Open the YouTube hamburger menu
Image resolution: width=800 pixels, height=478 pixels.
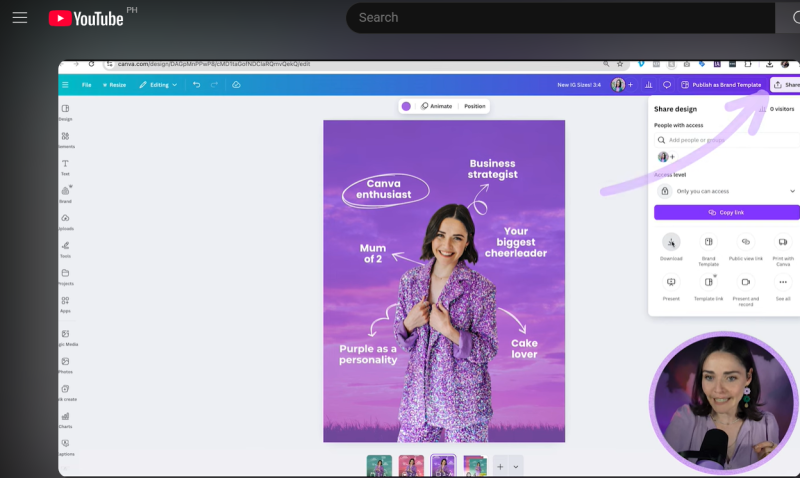pyautogui.click(x=20, y=18)
